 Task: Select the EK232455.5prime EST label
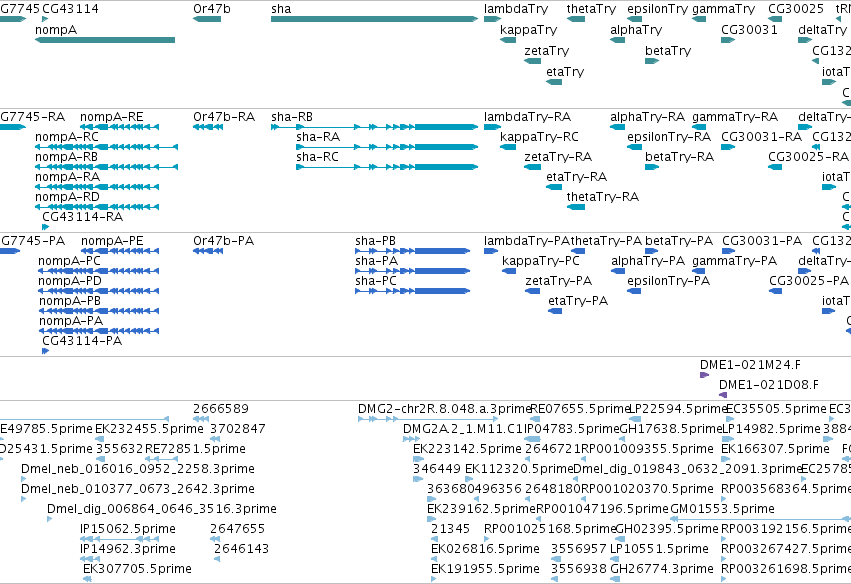[149, 429]
